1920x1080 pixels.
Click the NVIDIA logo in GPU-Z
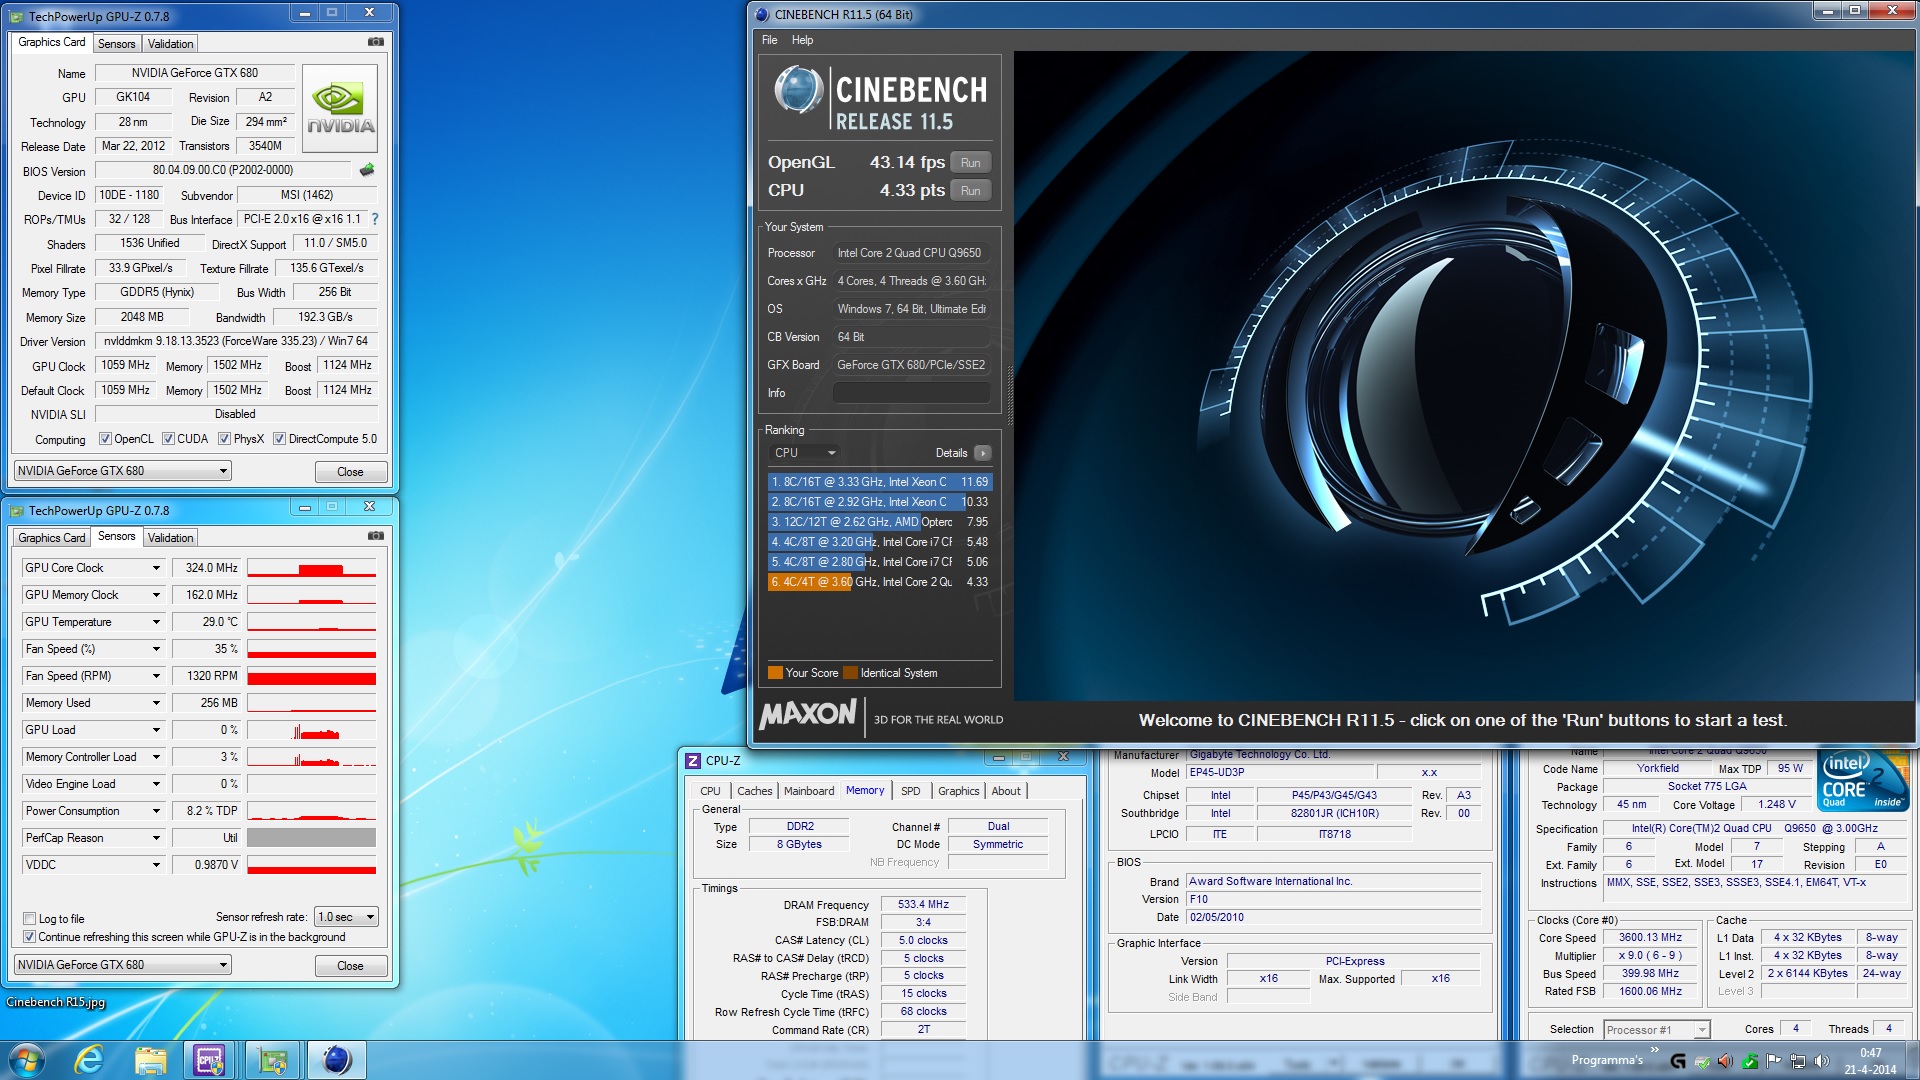point(340,108)
